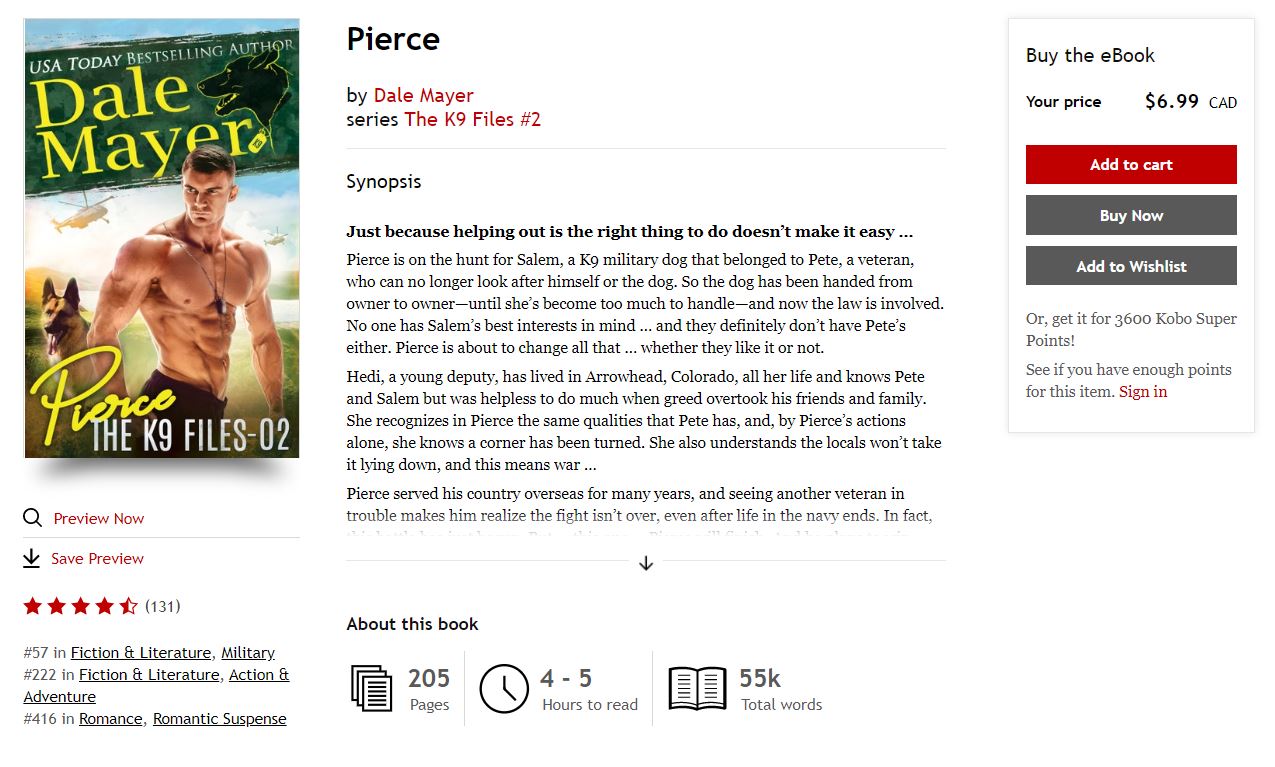1275x767 pixels.
Task: Click the Save Preview link
Action: click(97, 558)
